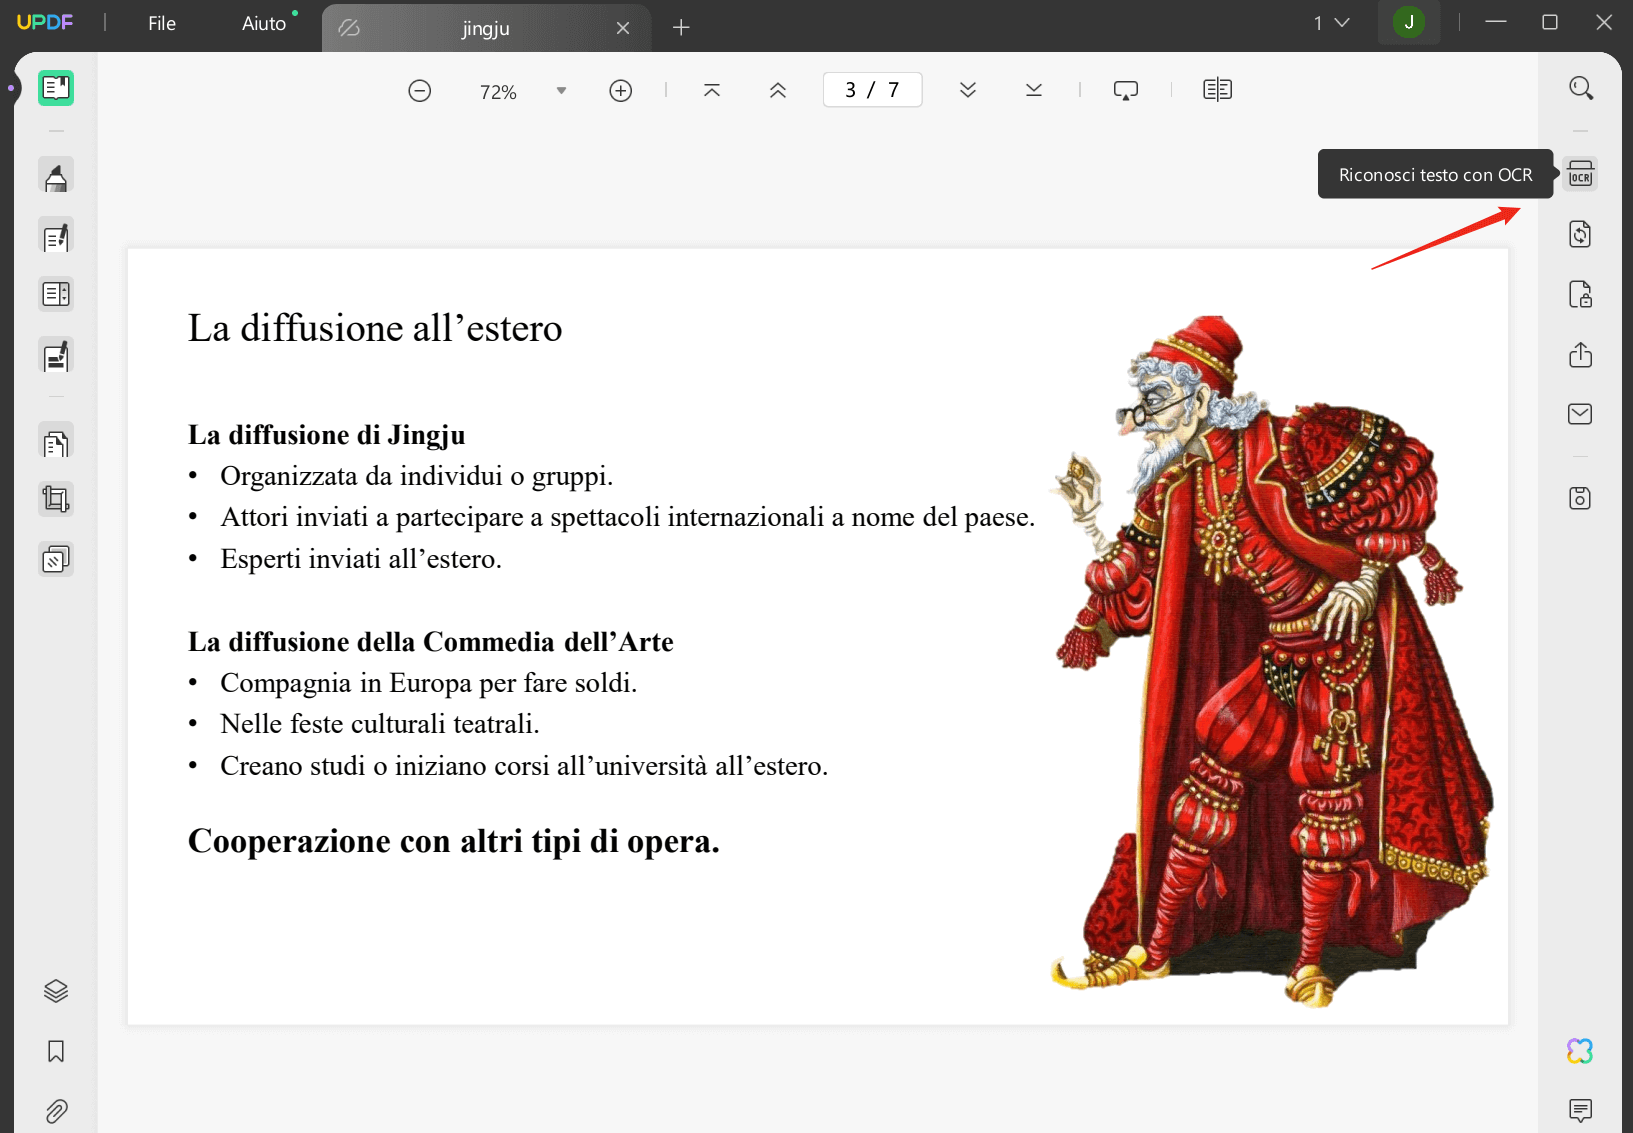This screenshot has height=1133, width=1633.
Task: Open the Edit PDF tool
Action: click(x=56, y=237)
